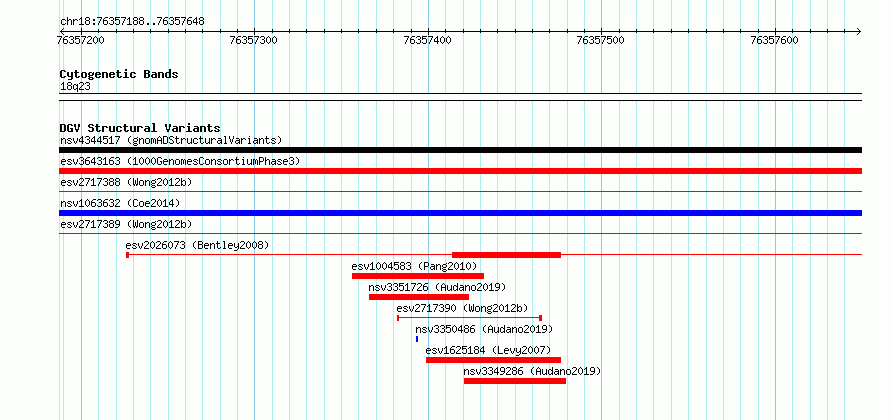The width and height of the screenshot is (890, 420).
Task: Click the nsv3349286 (Audano2019) label
Action: point(532,371)
